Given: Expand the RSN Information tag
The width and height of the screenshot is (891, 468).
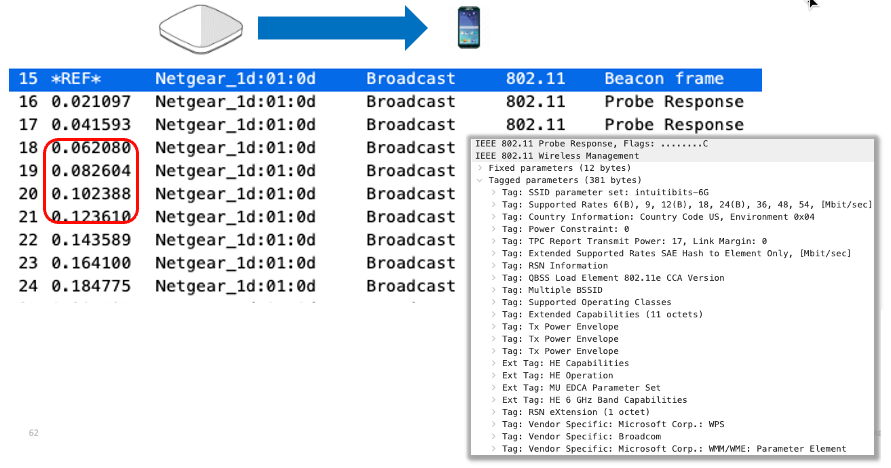Looking at the screenshot, I should click(x=494, y=266).
